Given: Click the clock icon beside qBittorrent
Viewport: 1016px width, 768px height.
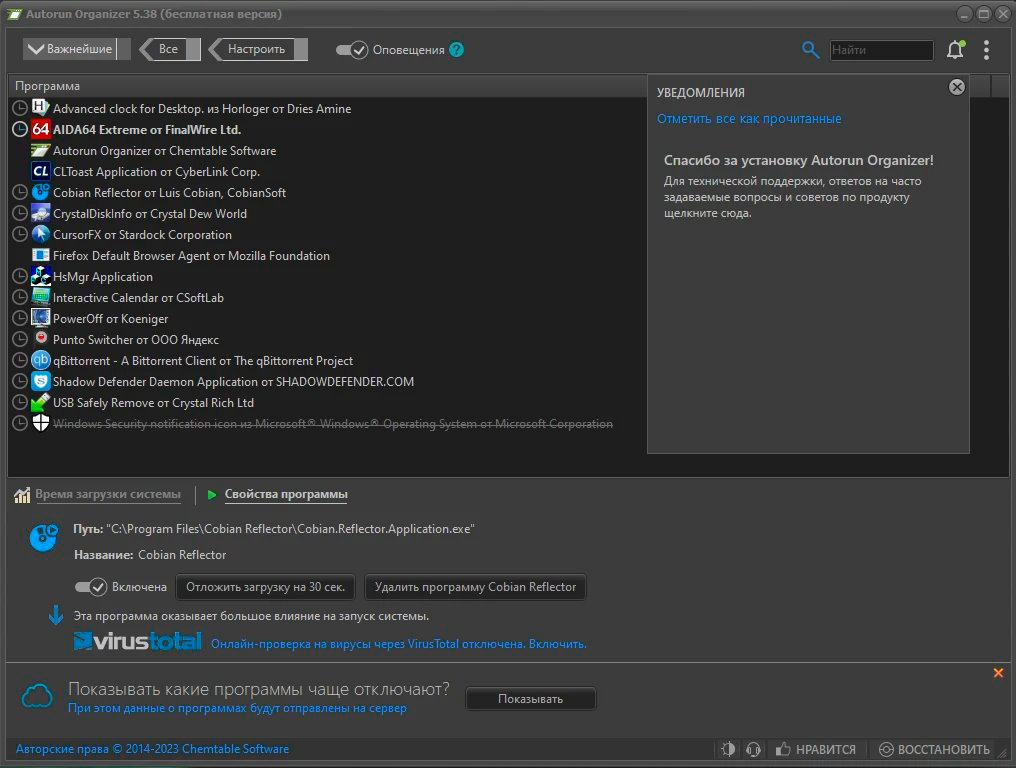Looking at the screenshot, I should [x=20, y=360].
